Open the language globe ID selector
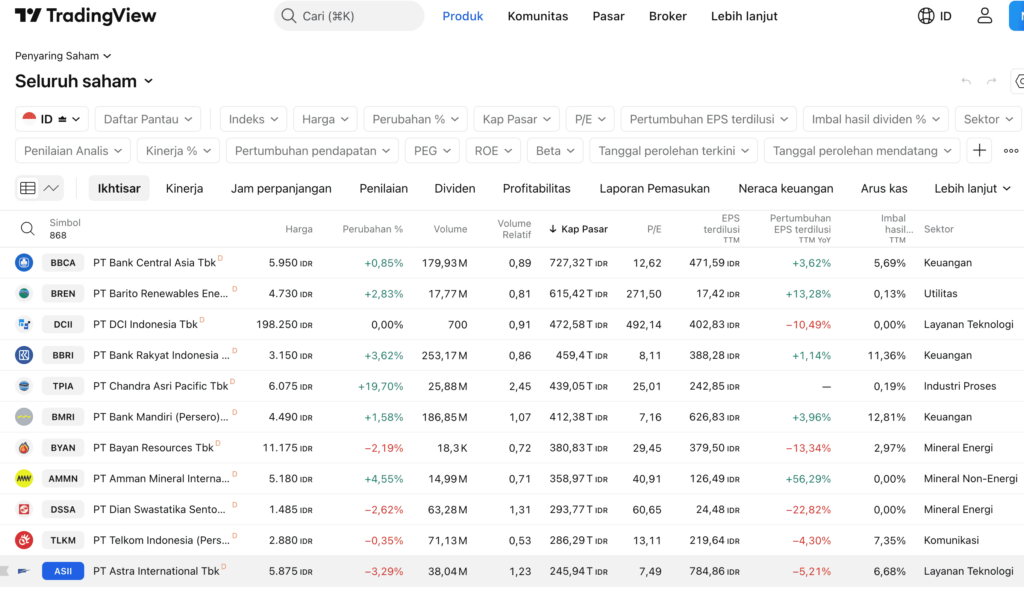 [935, 16]
